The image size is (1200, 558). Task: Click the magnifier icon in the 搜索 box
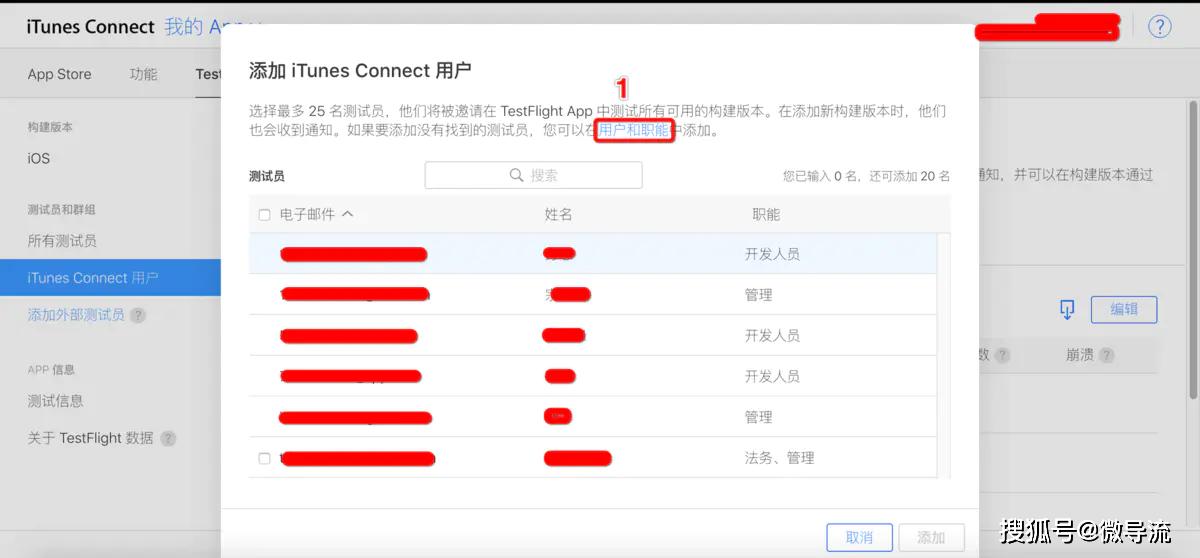pyautogui.click(x=517, y=175)
